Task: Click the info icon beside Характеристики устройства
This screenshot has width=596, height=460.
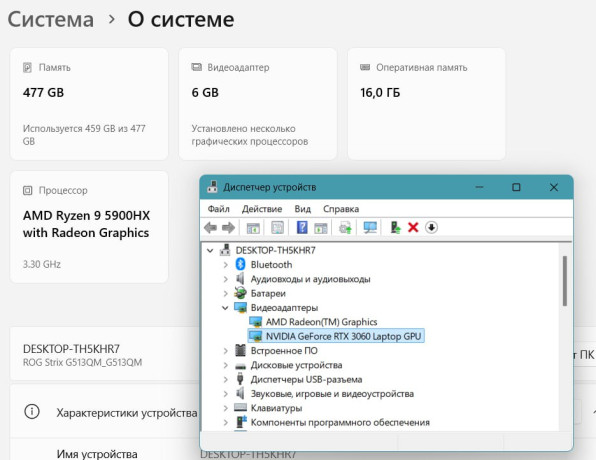Action: click(32, 411)
